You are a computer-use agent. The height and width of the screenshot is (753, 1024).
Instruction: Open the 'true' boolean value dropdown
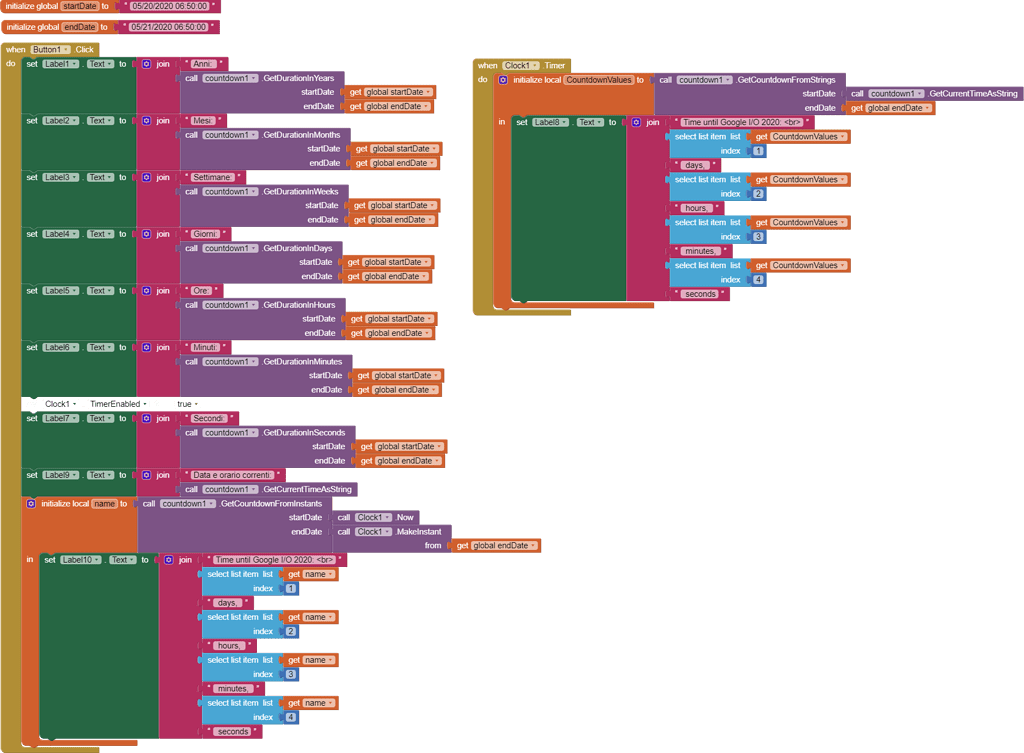187,404
